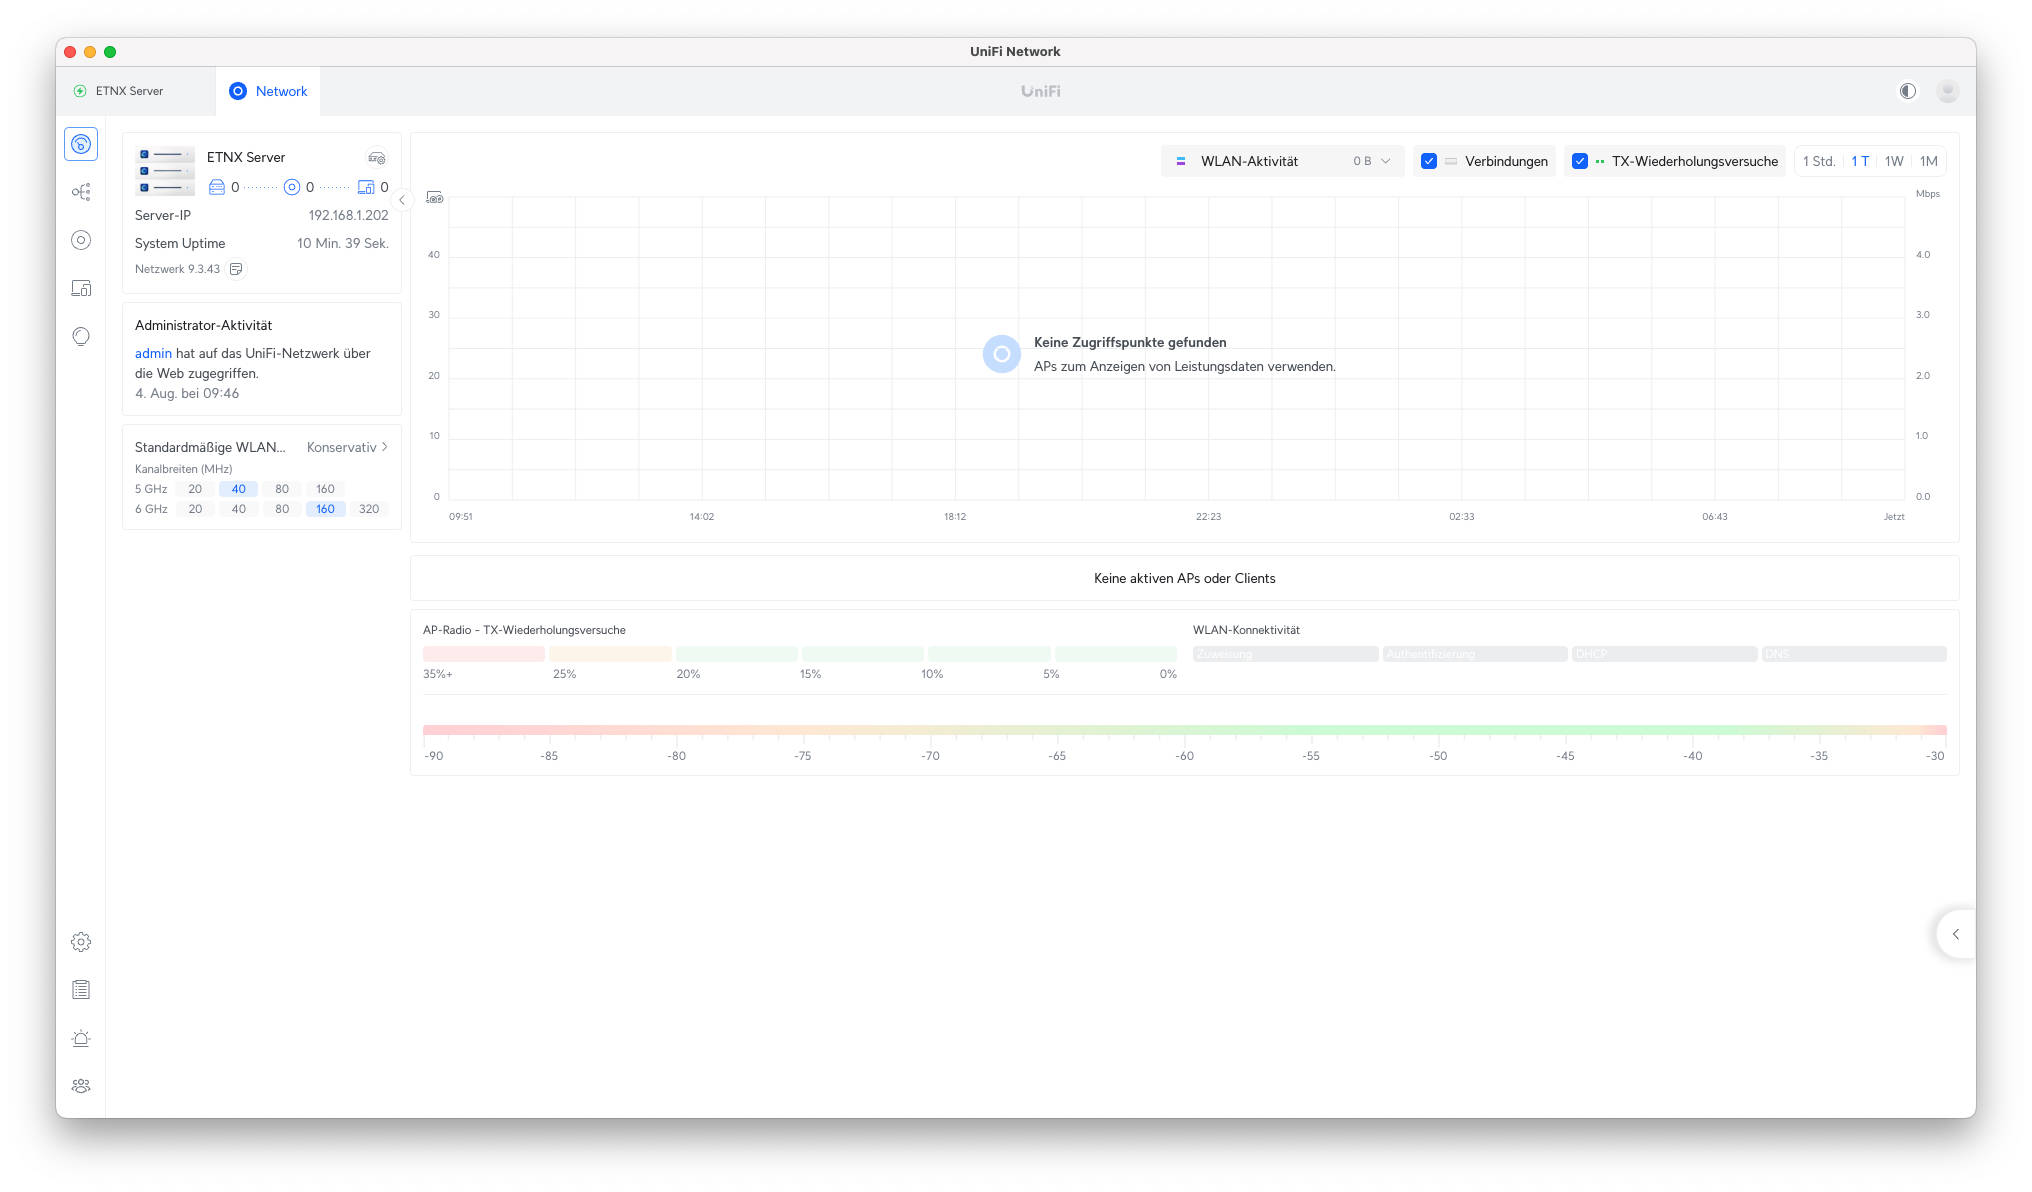Expand the right side panel arrow

coord(1956,934)
